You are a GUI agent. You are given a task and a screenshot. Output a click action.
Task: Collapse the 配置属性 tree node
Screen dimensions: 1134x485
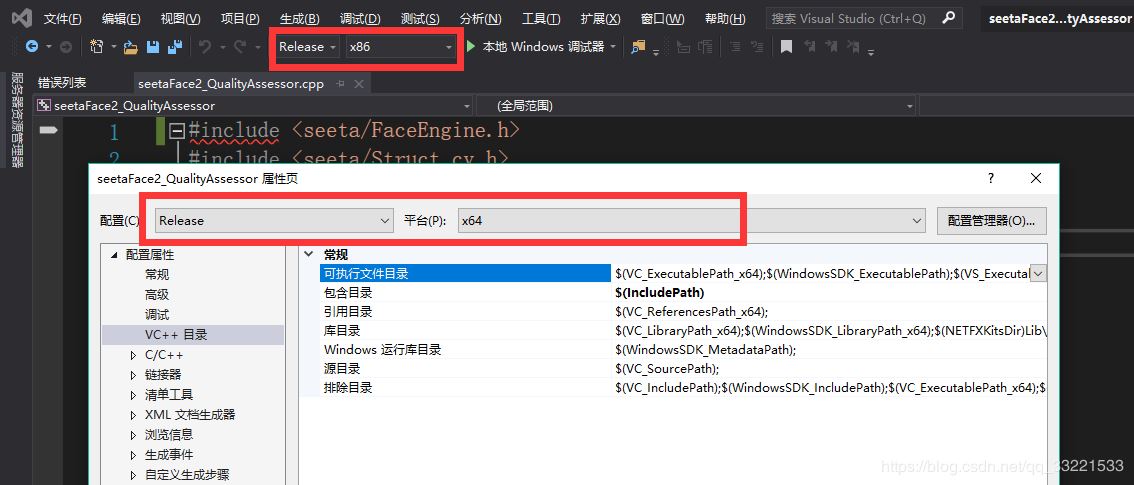point(114,255)
